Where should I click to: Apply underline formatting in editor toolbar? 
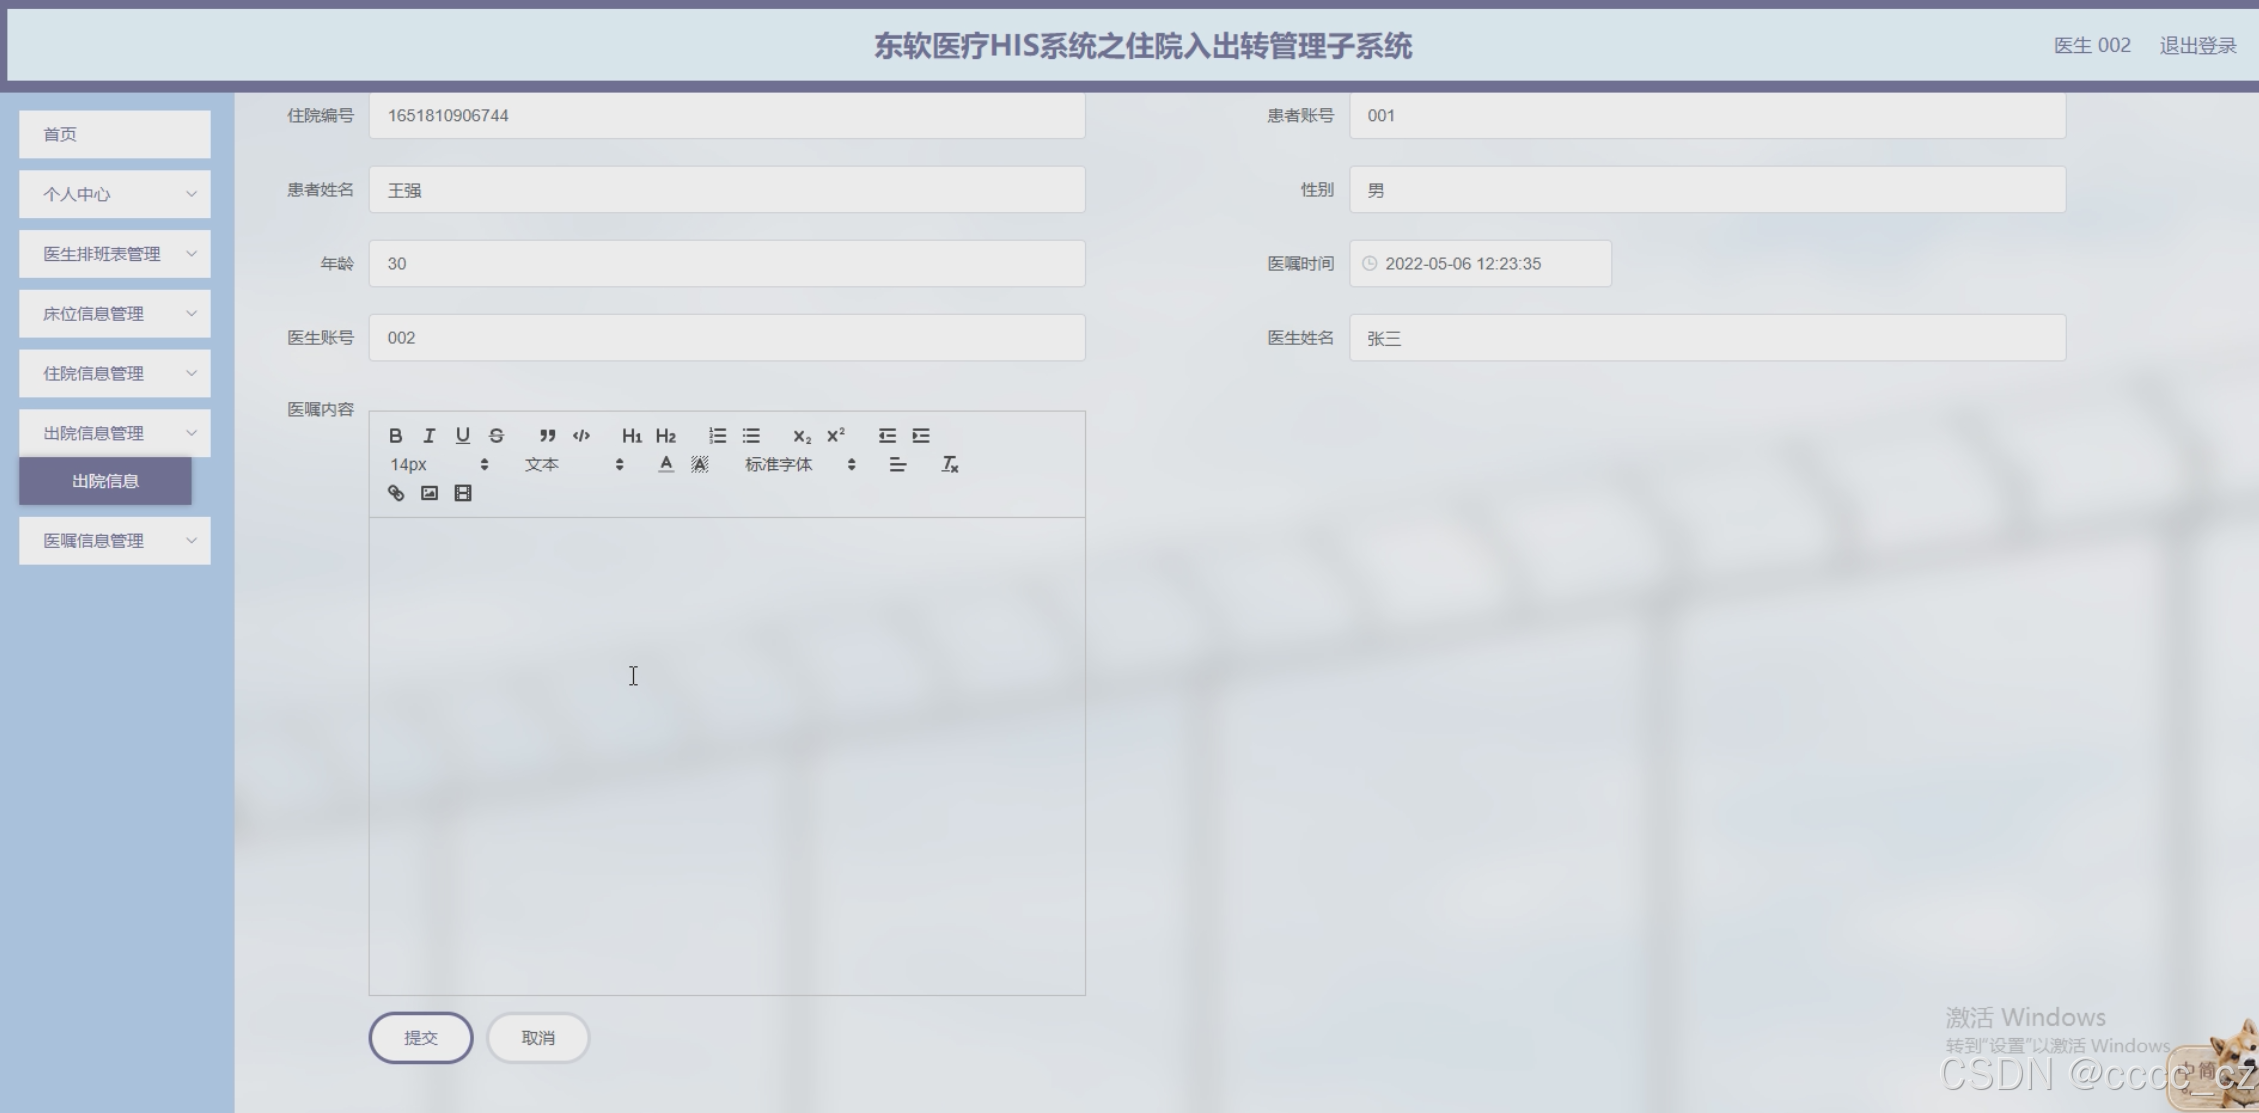462,436
